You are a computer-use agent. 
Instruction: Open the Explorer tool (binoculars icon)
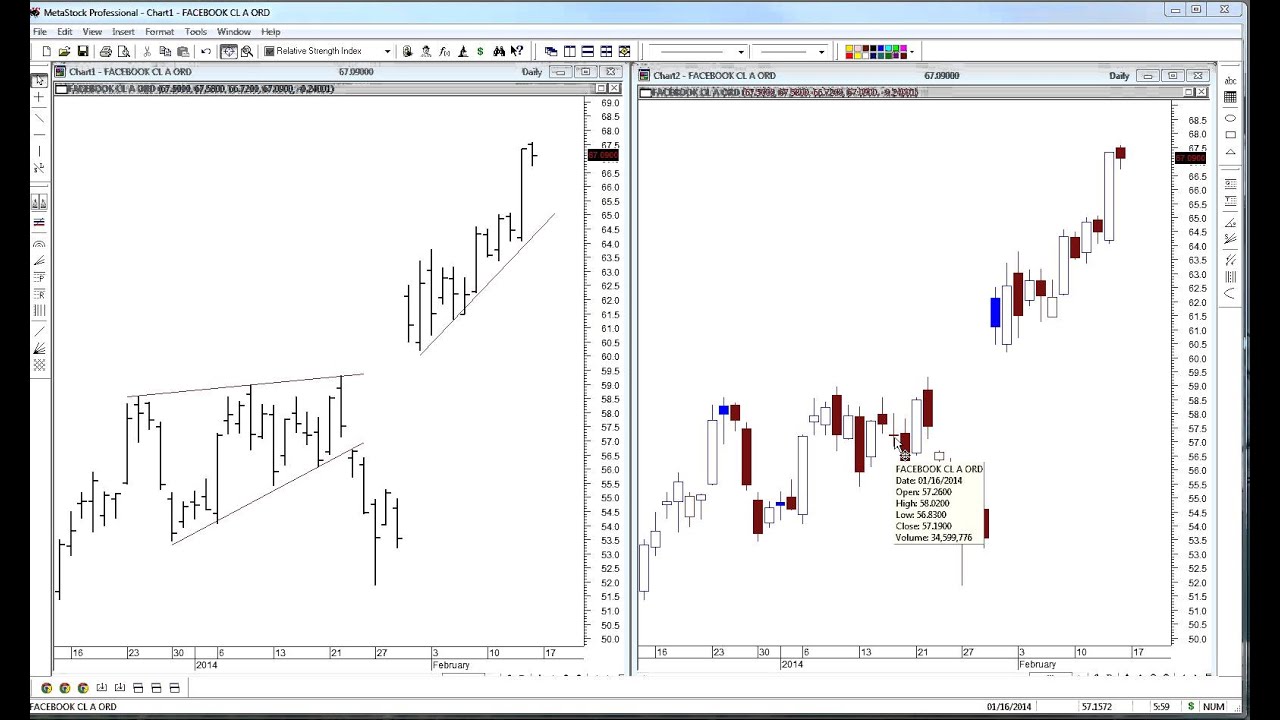pyautogui.click(x=499, y=51)
